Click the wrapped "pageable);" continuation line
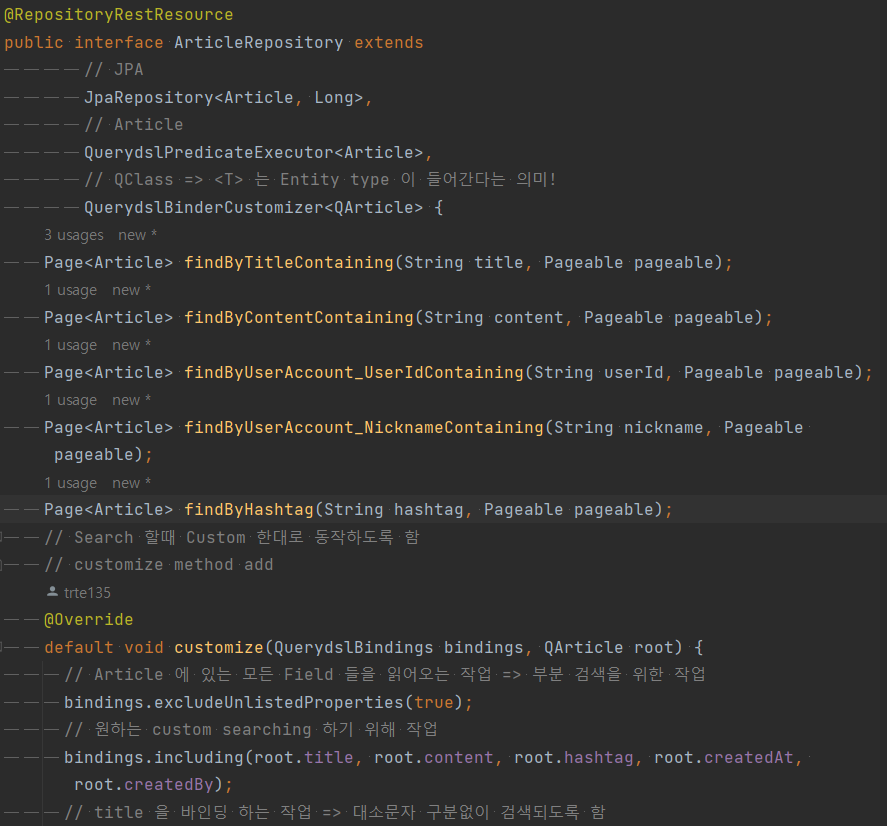The image size is (887, 826). pyautogui.click(x=103, y=454)
